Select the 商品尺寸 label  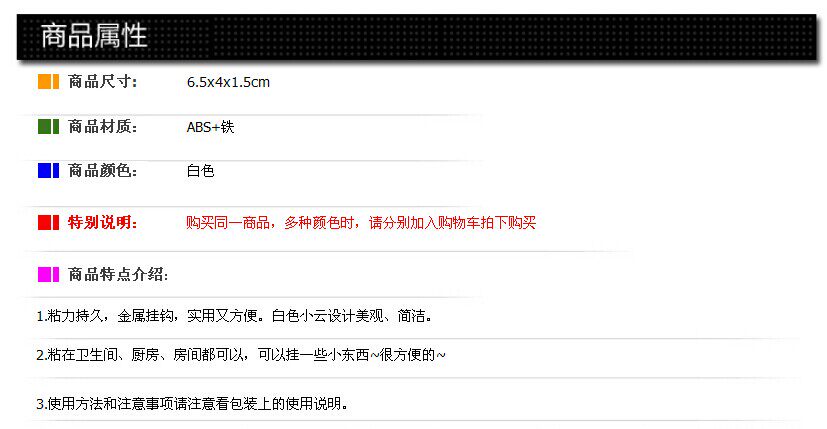pyautogui.click(x=103, y=82)
